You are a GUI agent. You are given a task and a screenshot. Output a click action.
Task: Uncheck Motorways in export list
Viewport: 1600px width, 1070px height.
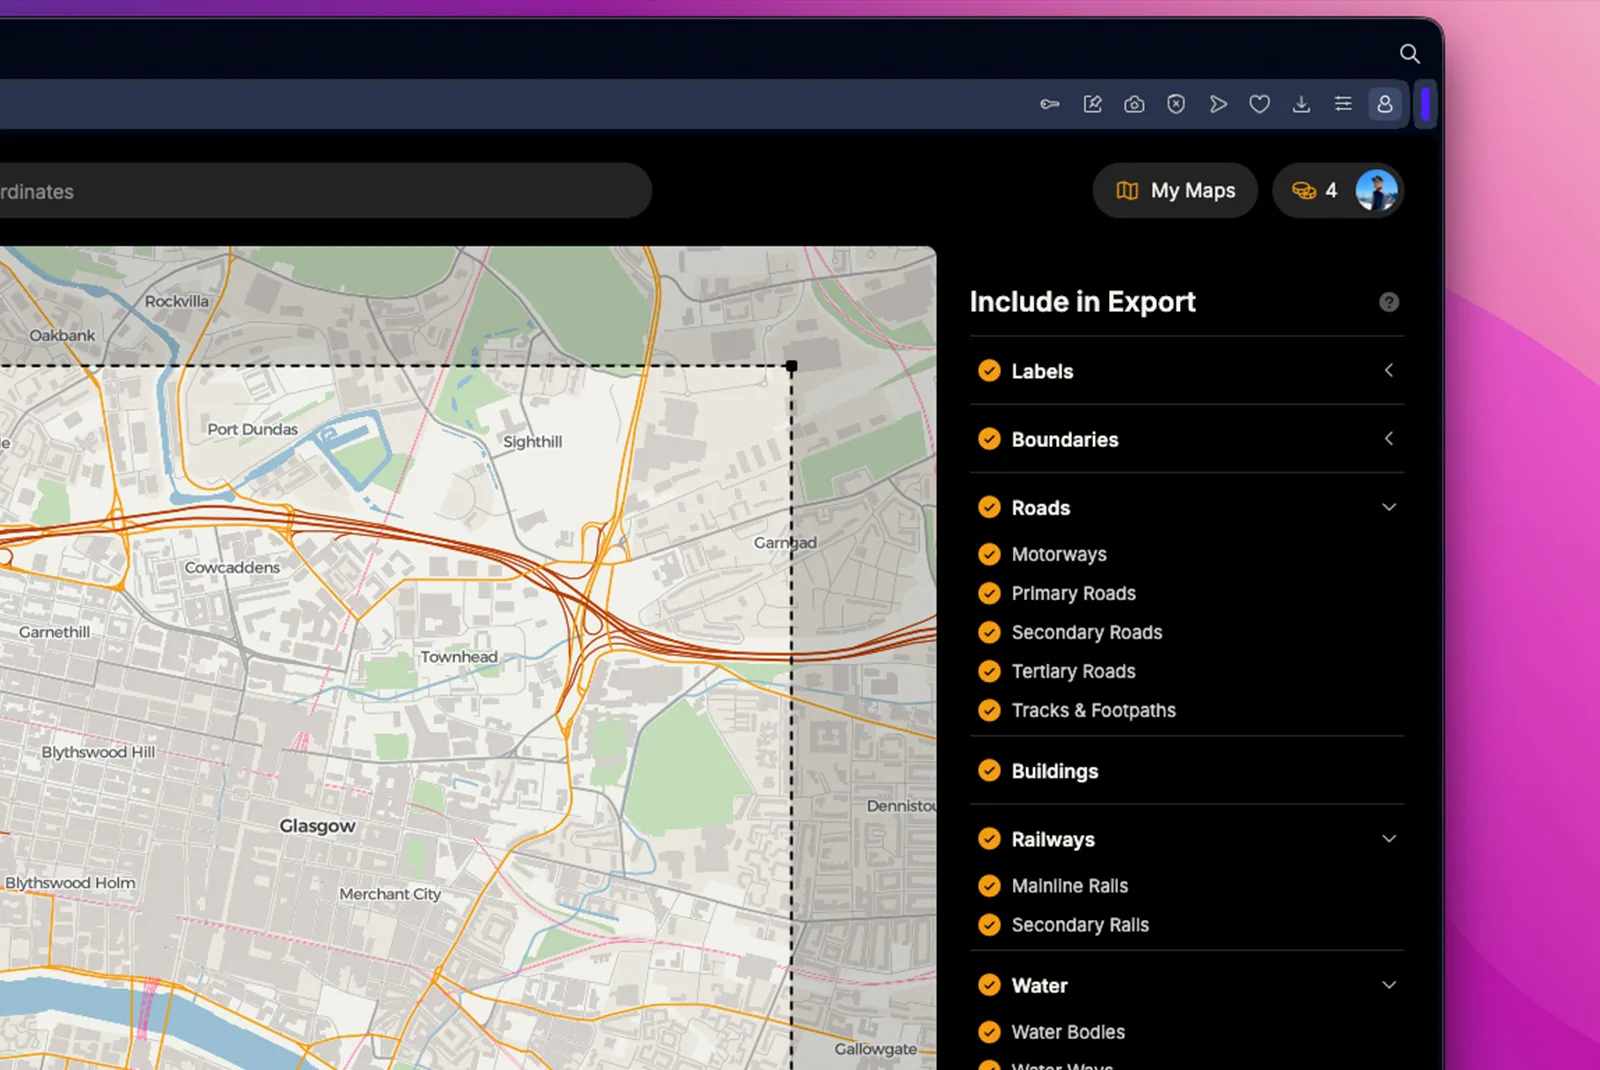[x=989, y=554]
